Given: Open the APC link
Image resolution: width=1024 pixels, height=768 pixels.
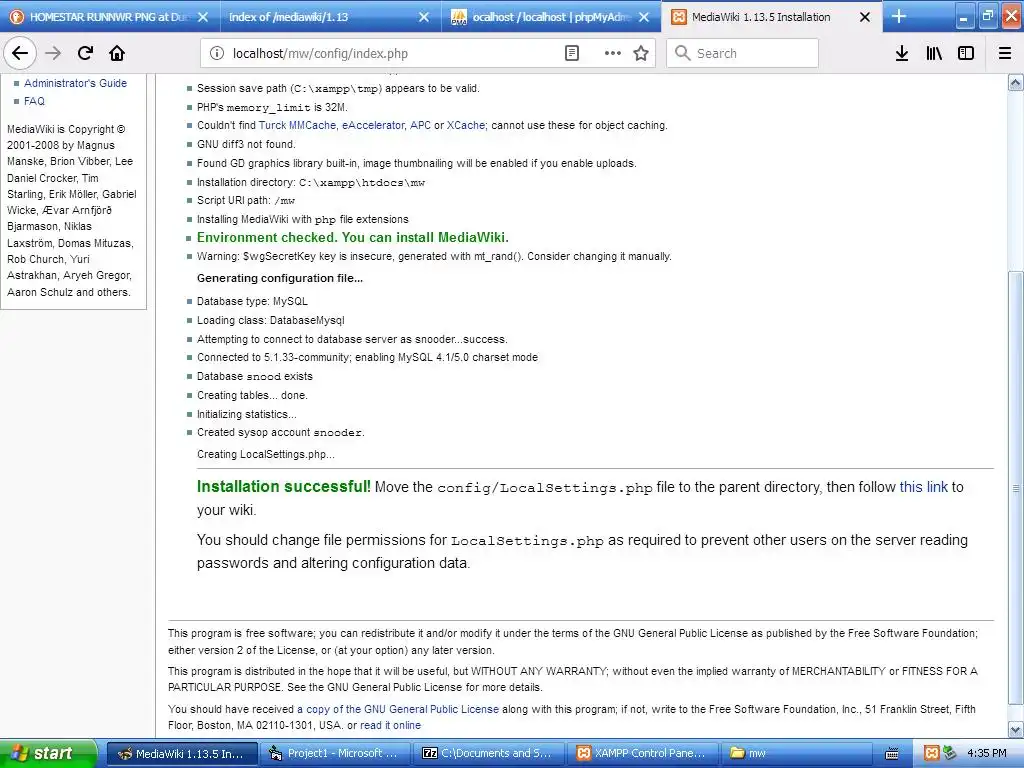Looking at the screenshot, I should coord(420,125).
